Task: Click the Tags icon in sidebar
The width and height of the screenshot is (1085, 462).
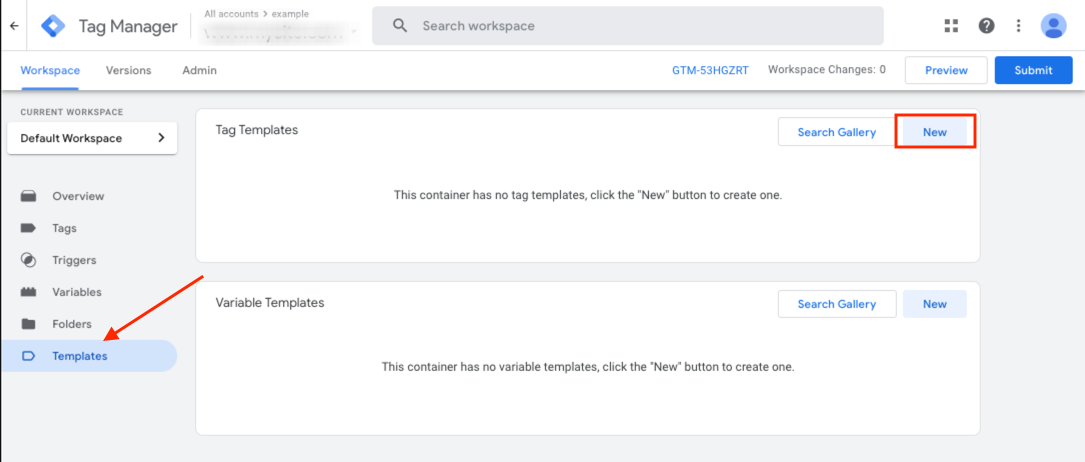Action: [29, 228]
